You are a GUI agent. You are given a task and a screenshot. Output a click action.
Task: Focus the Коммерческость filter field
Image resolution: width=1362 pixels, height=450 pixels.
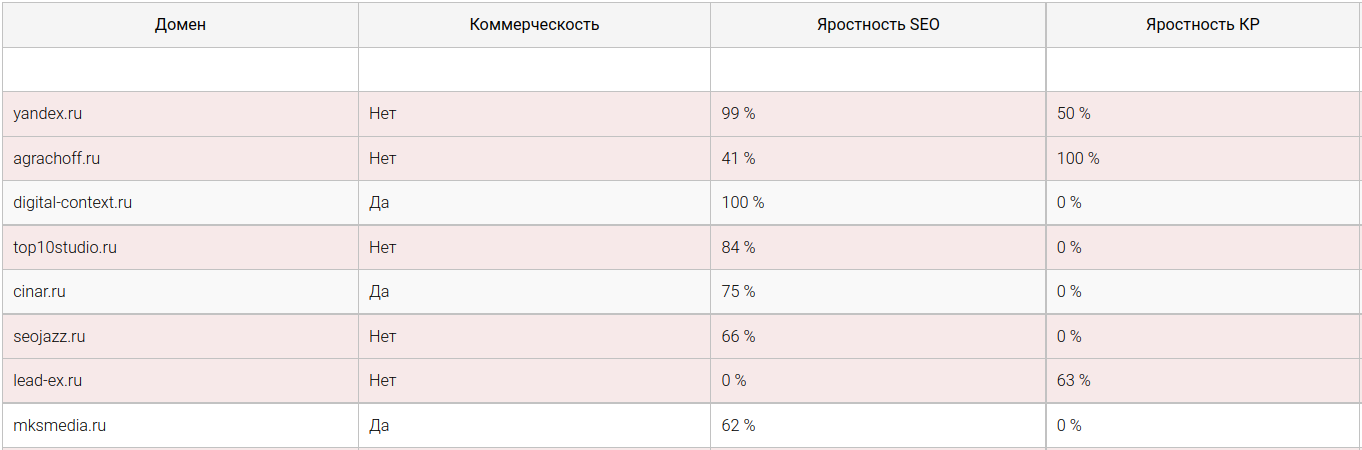(x=534, y=70)
